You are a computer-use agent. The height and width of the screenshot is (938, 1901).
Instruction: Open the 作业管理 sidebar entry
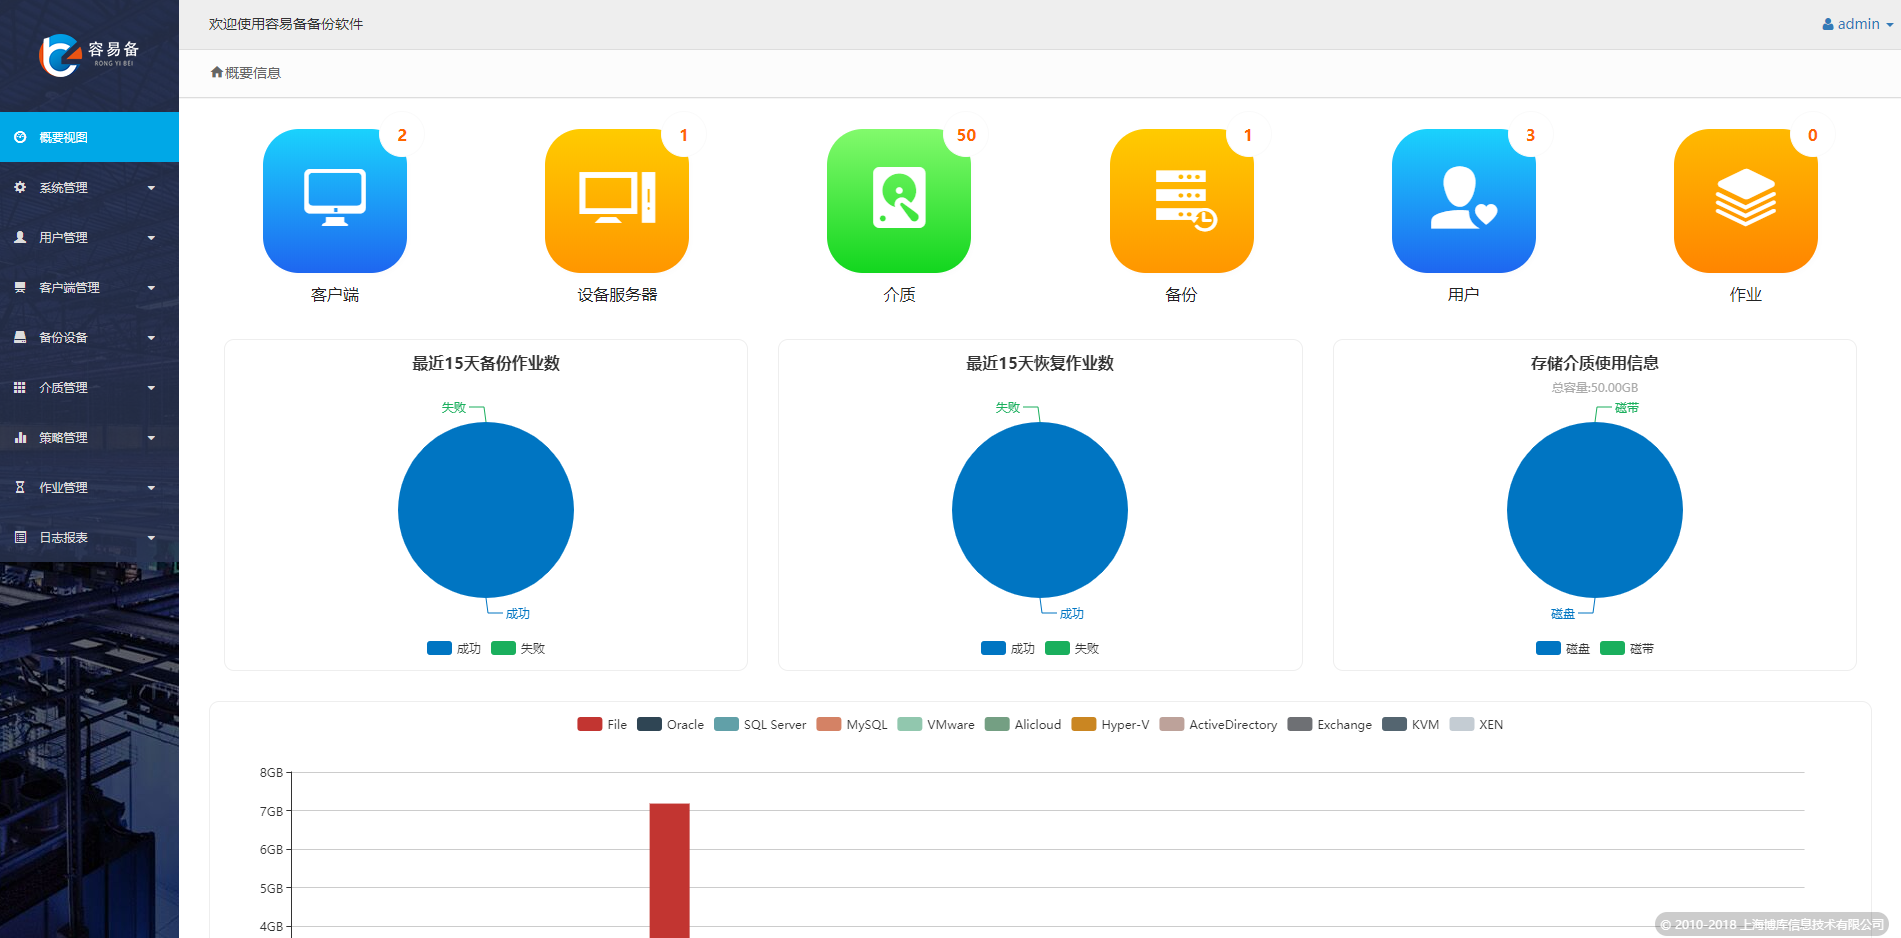tap(89, 487)
